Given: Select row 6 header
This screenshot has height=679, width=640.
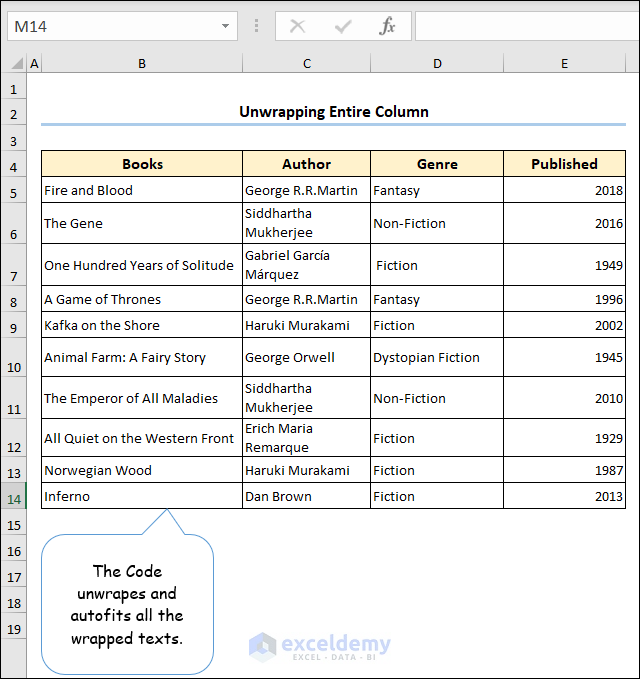Looking at the screenshot, I should [13, 223].
